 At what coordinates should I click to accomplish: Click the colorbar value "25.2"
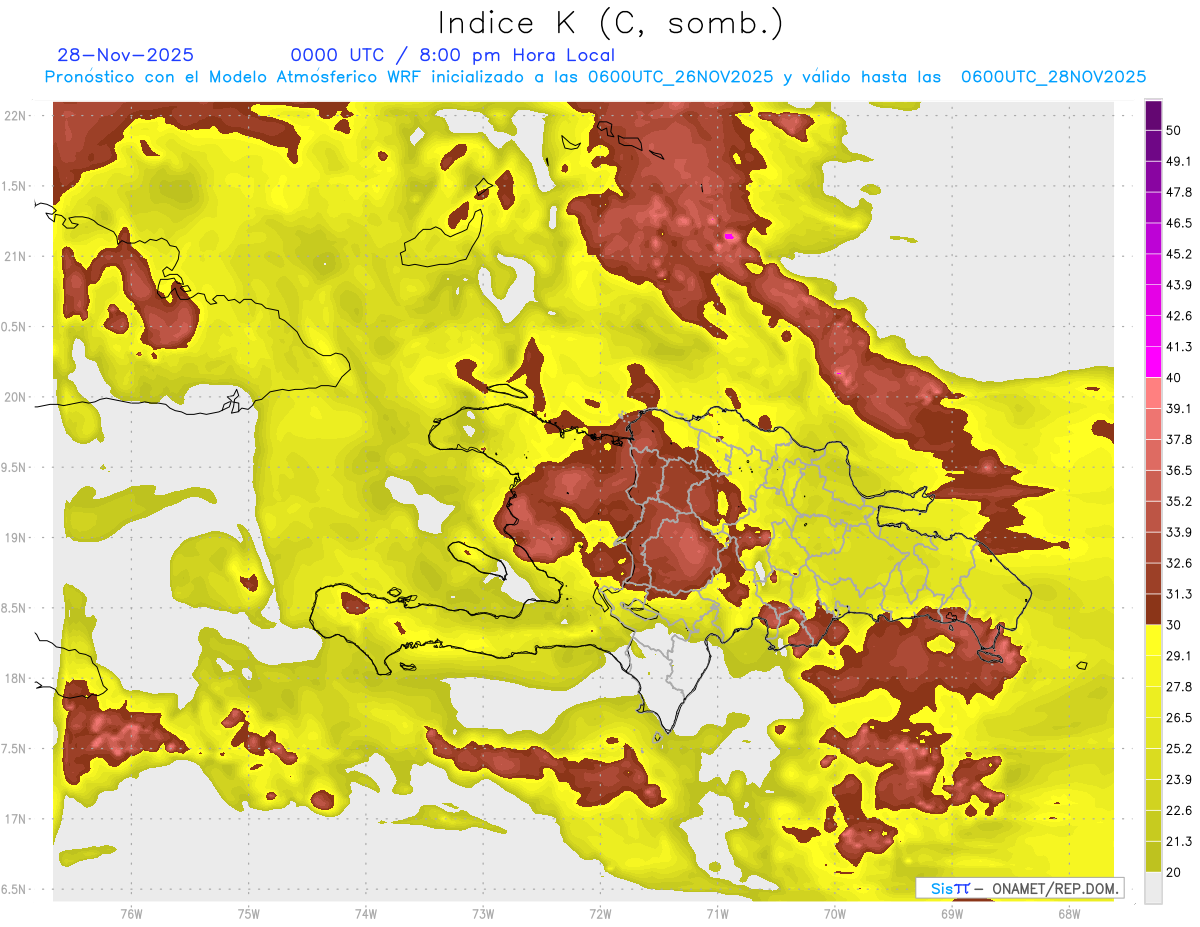point(1179,748)
